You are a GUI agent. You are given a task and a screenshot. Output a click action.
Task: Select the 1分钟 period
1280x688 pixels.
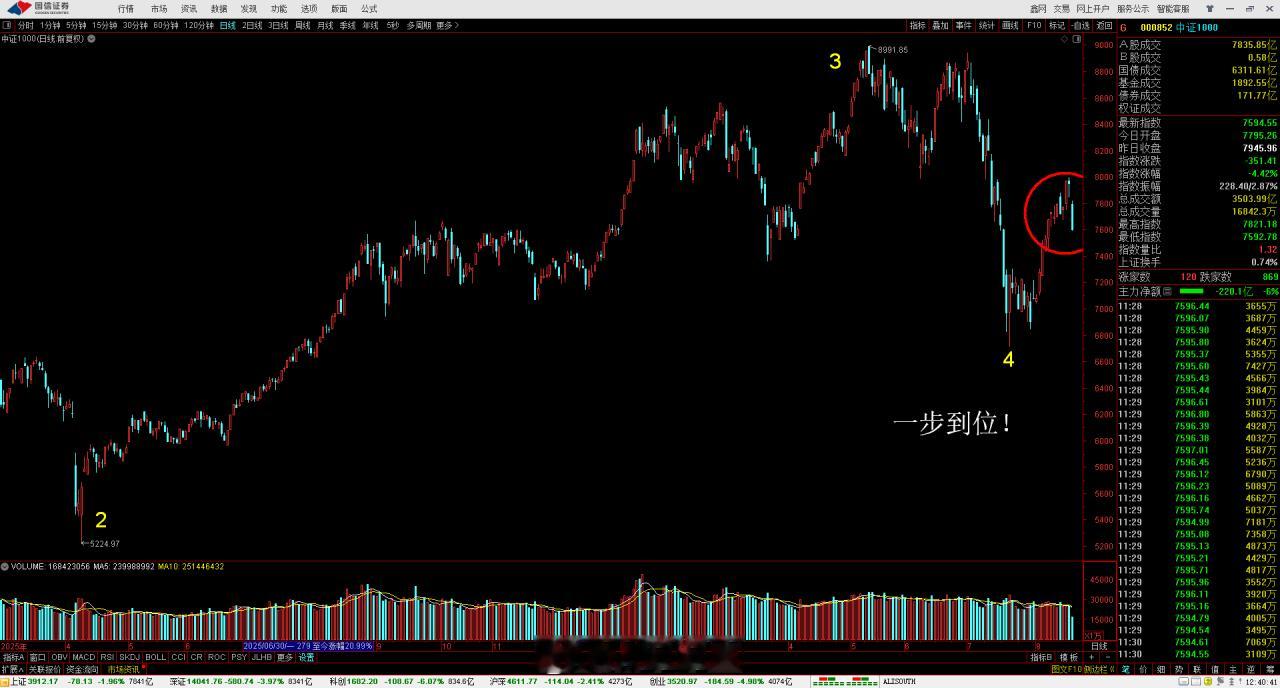click(x=50, y=25)
